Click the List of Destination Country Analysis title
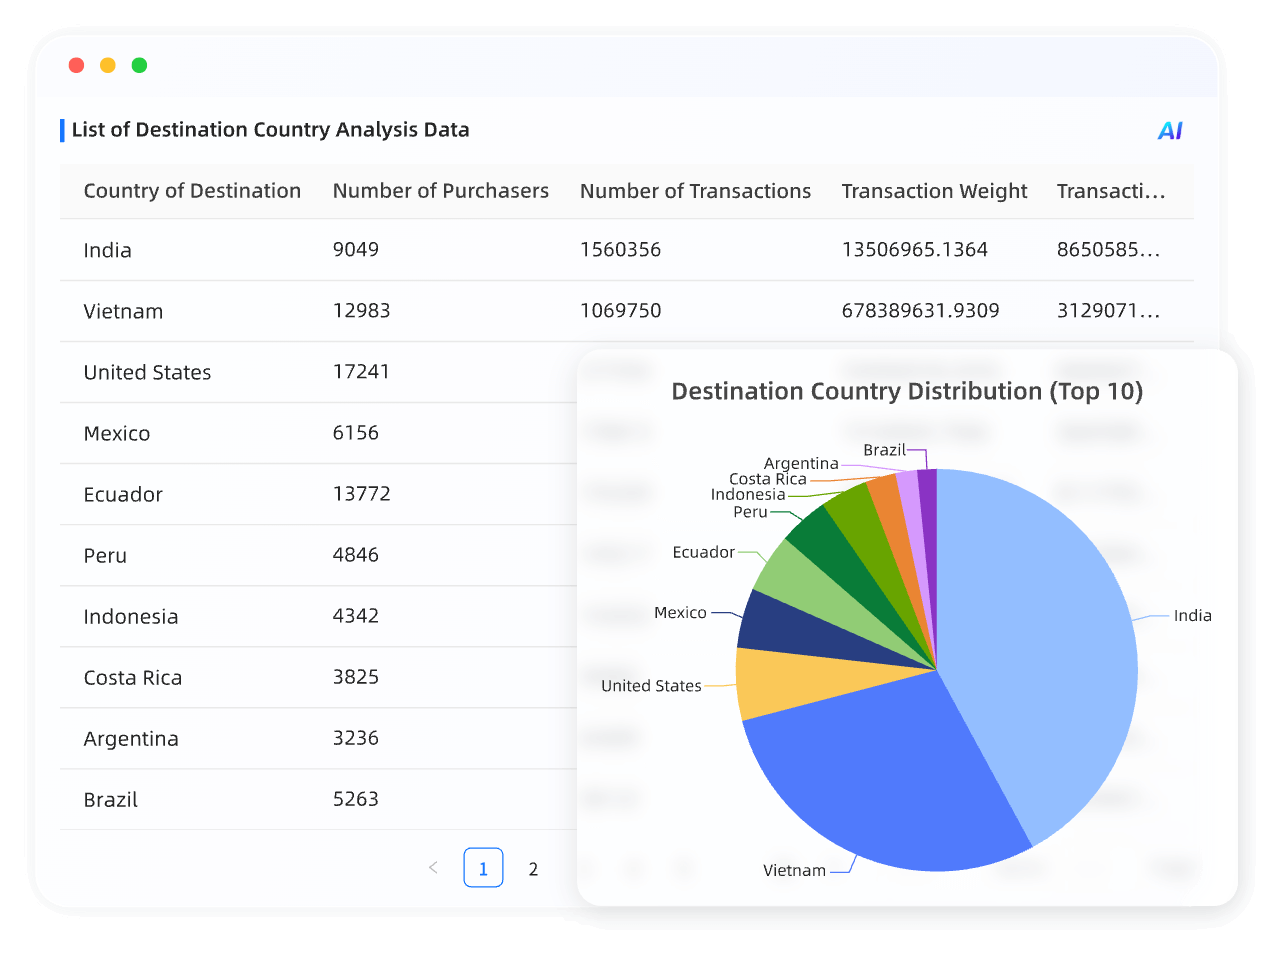This screenshot has width=1280, height=954. coord(272,130)
